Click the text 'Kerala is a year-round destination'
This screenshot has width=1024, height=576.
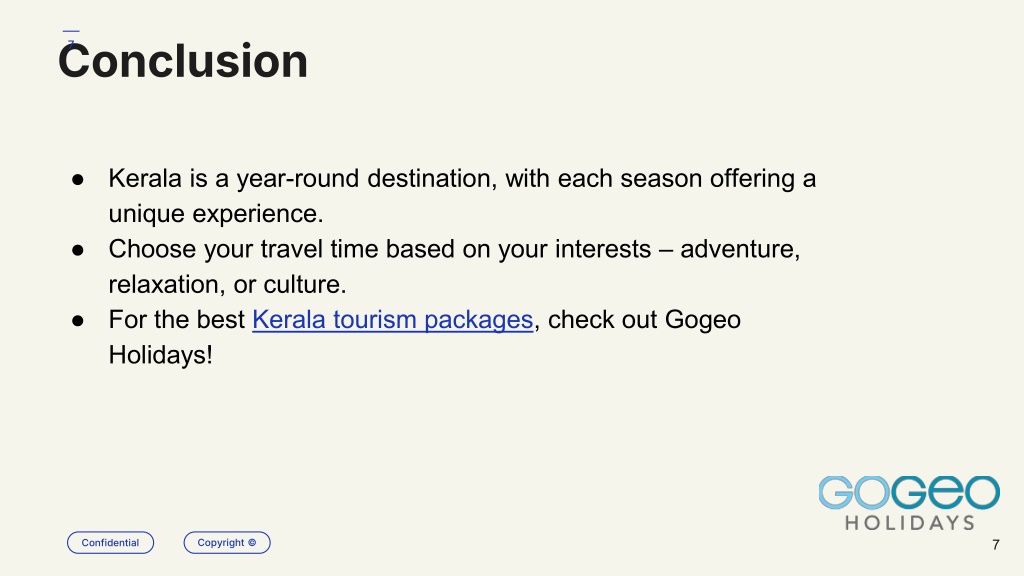302,178
